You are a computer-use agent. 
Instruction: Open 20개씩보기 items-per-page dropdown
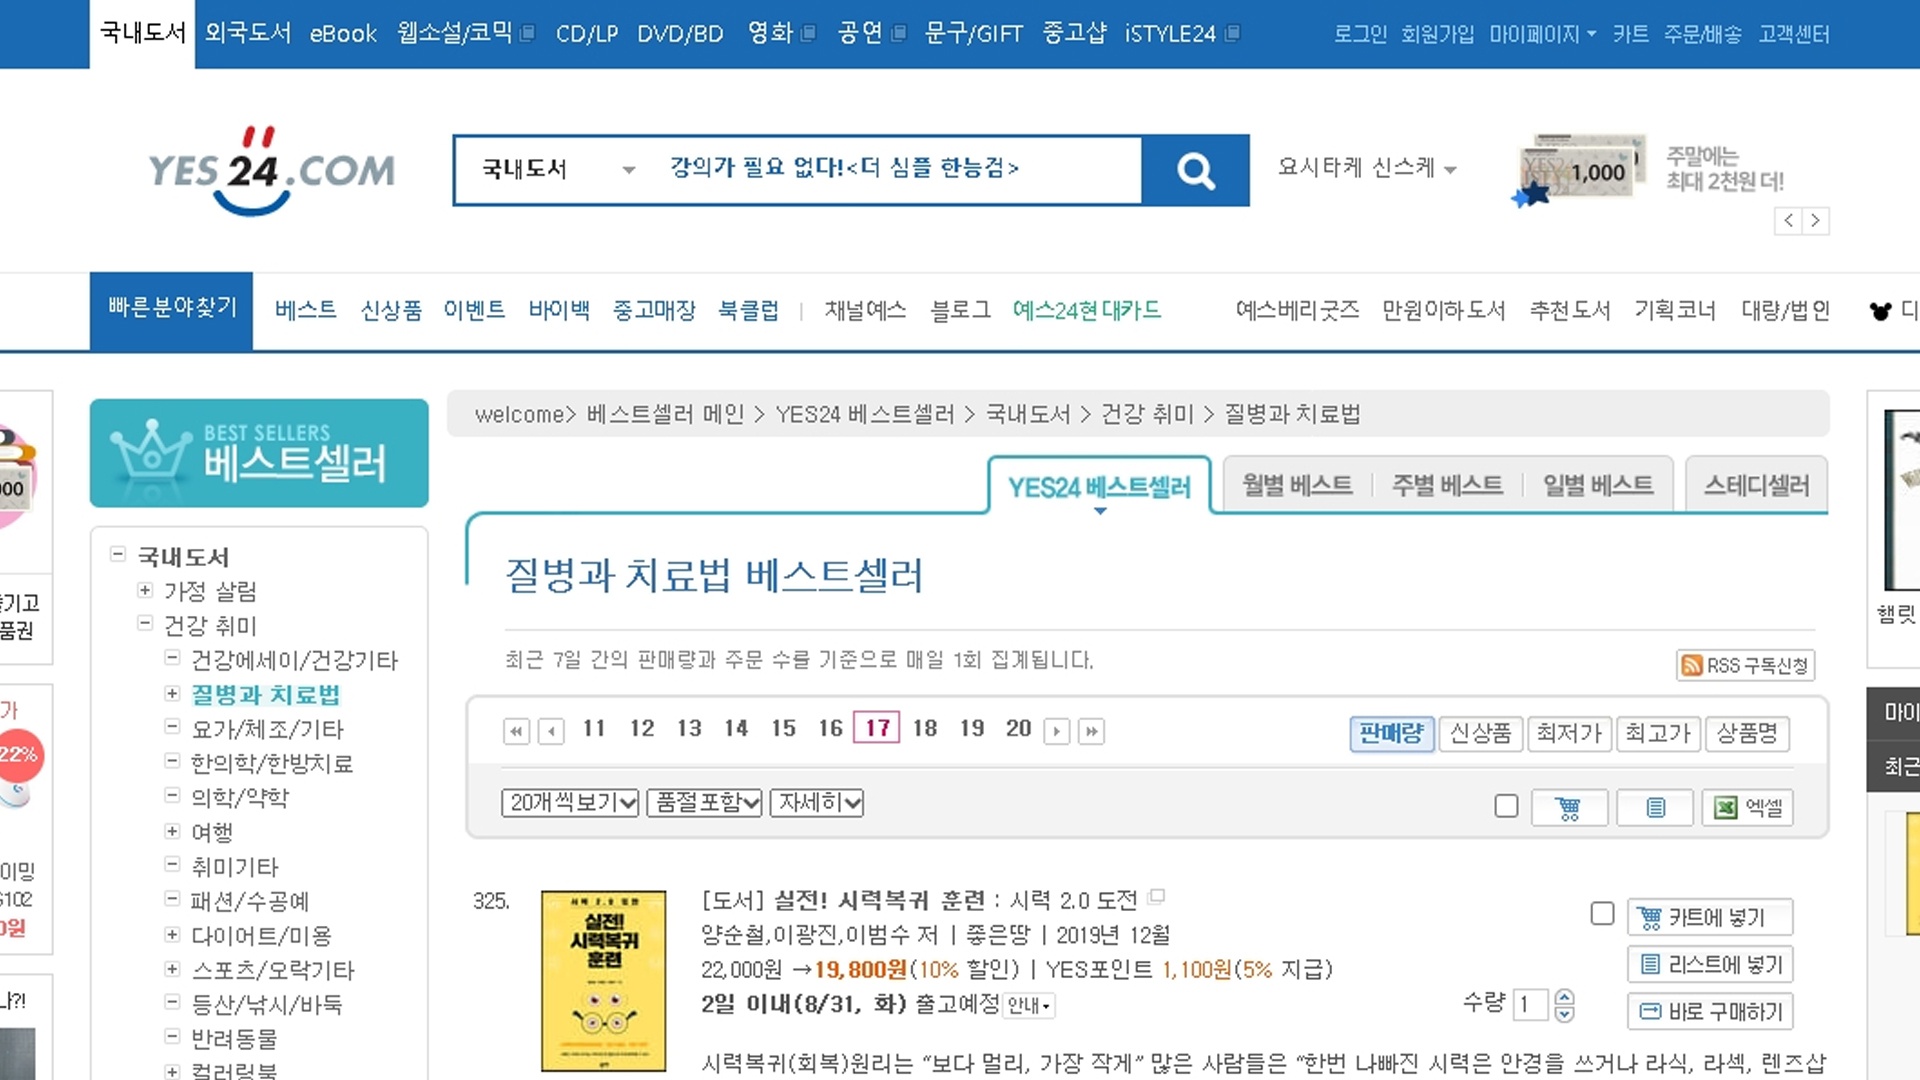click(570, 802)
